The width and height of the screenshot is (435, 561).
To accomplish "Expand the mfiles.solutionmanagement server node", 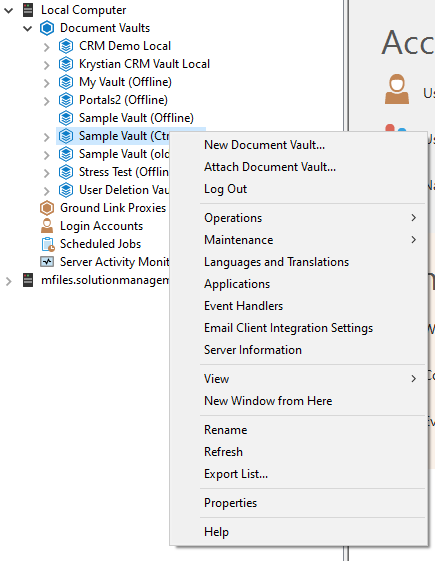I will (9, 281).
